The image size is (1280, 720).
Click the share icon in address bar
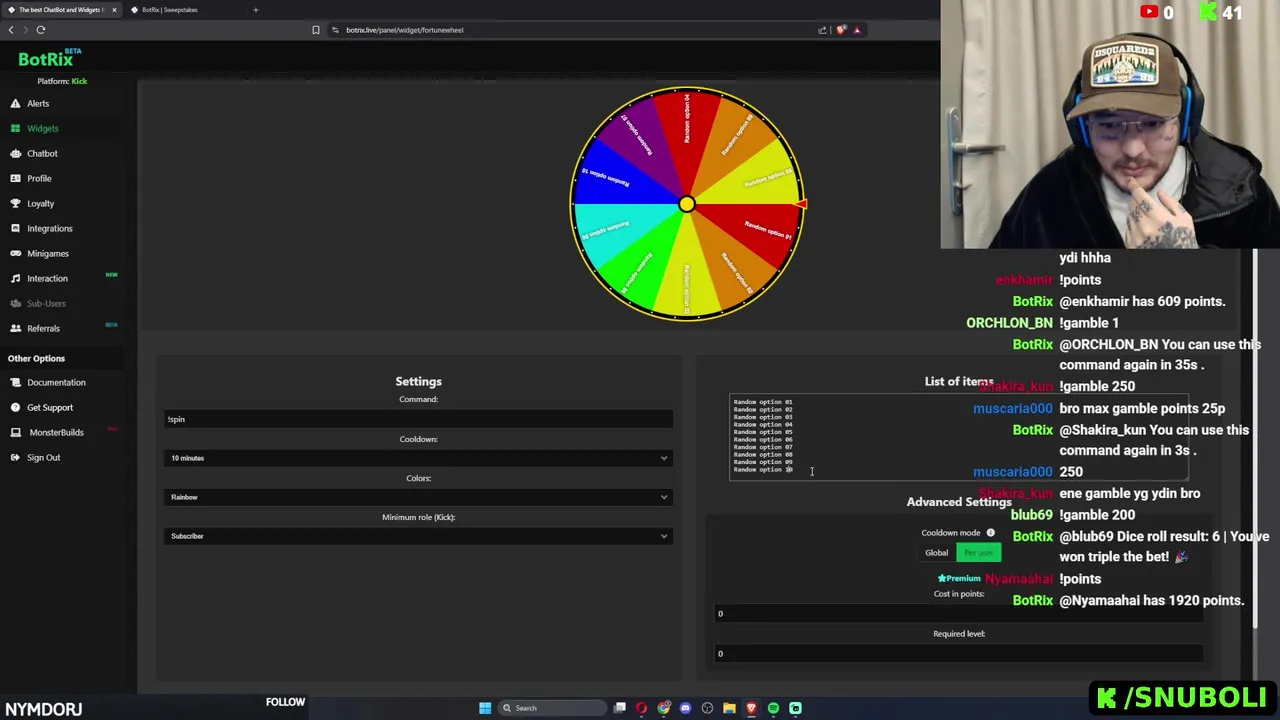pos(822,30)
